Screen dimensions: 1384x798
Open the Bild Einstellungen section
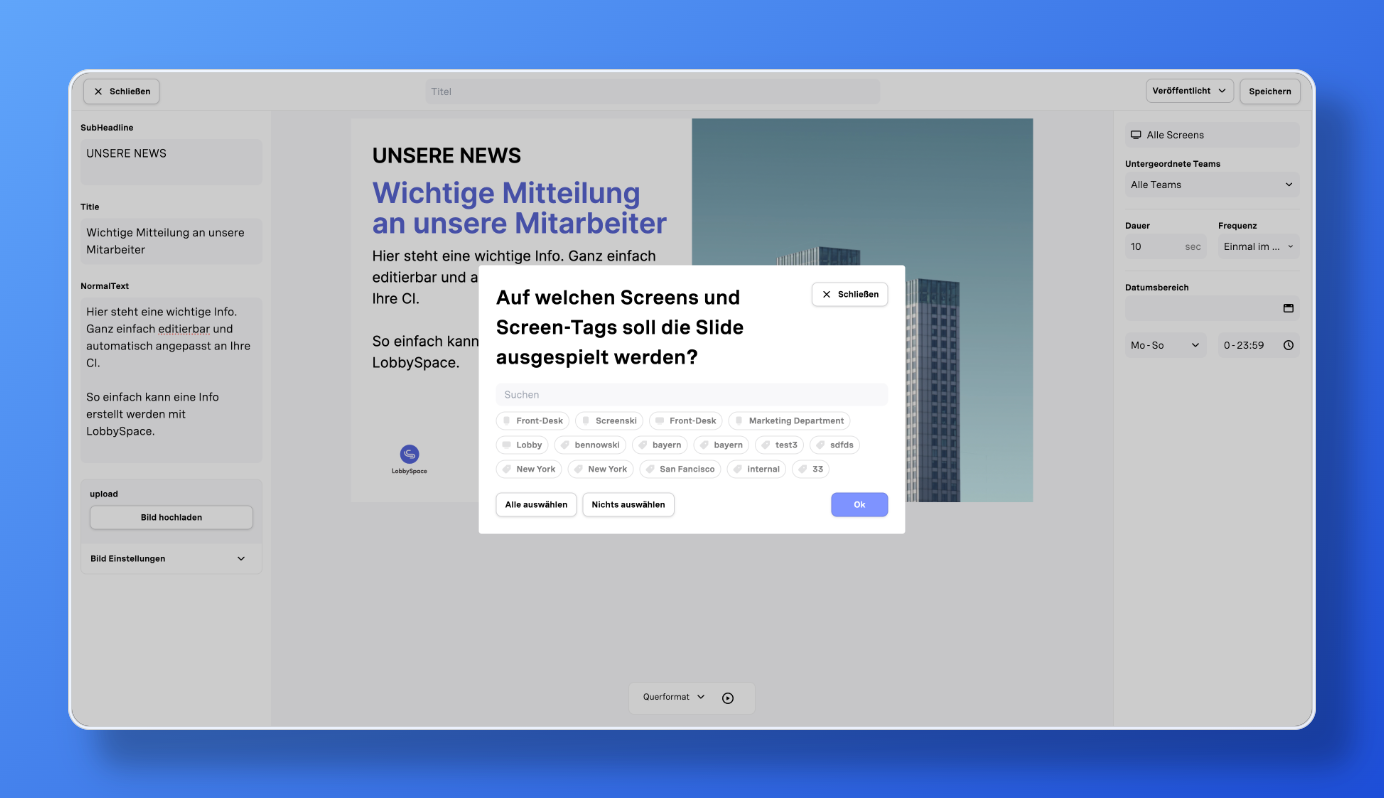pyautogui.click(x=171, y=558)
